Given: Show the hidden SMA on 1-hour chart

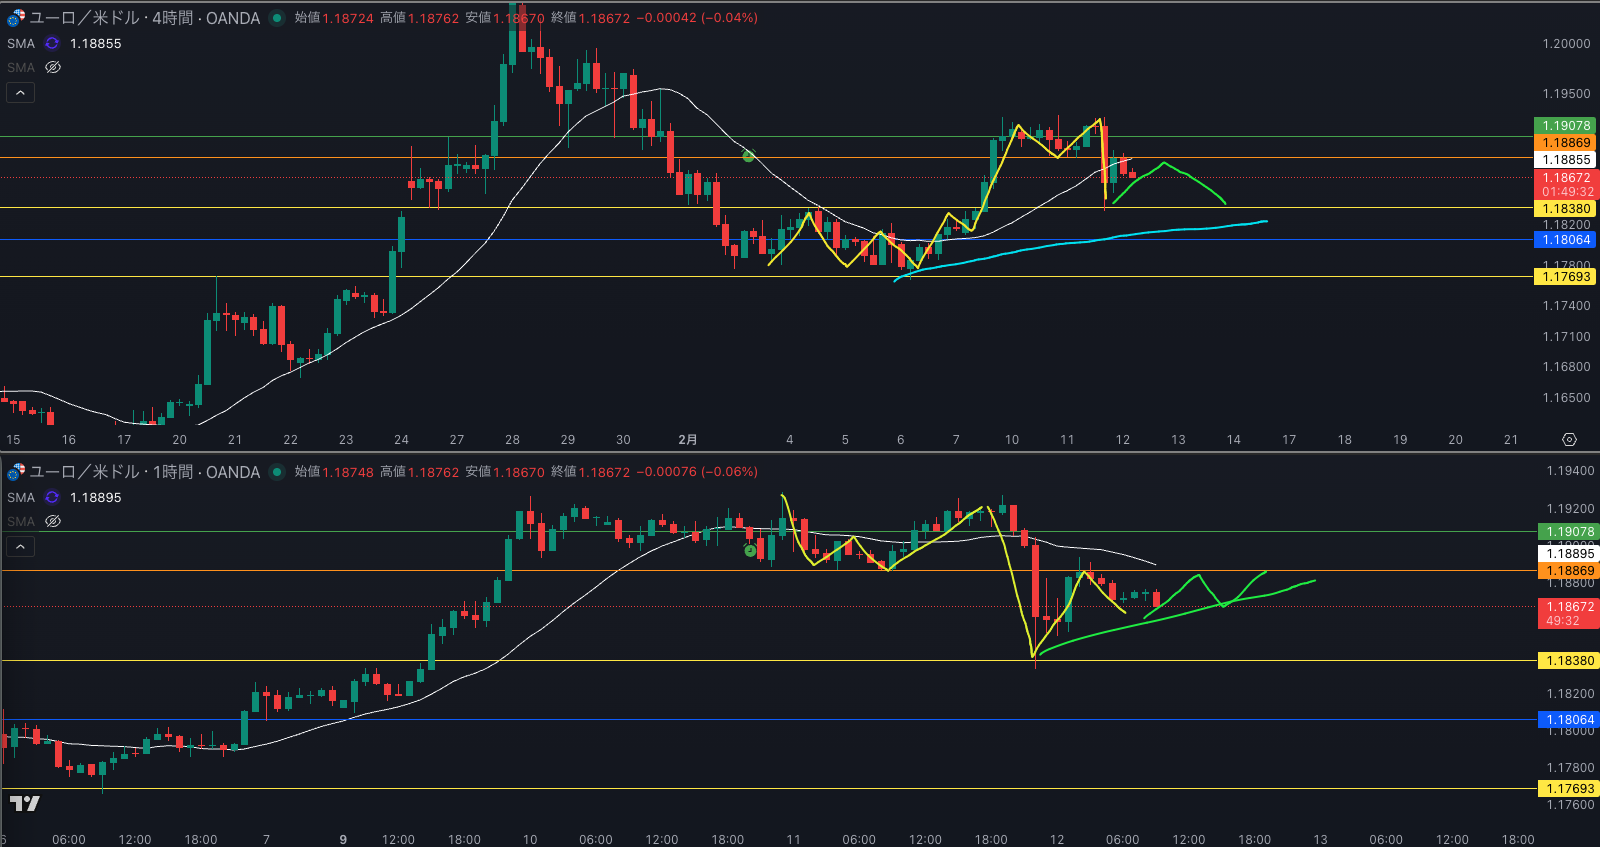Looking at the screenshot, I should (53, 522).
